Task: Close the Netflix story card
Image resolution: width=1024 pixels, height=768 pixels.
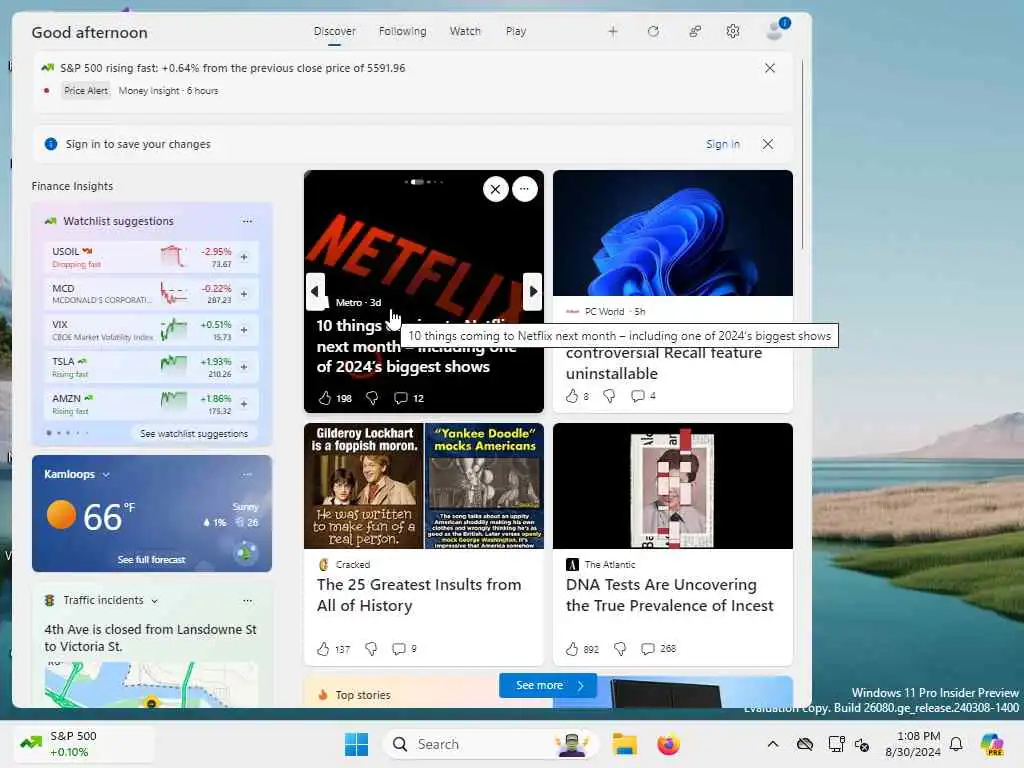Action: coord(496,189)
